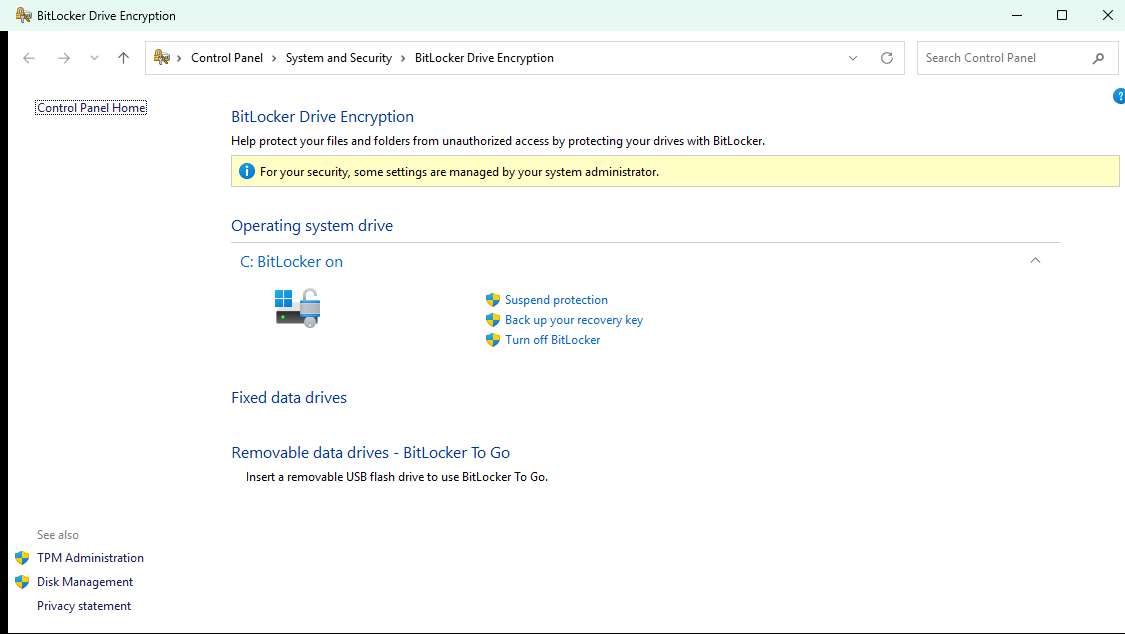Click the C: drive lock icon
Image resolution: width=1125 pixels, height=634 pixels.
point(298,308)
